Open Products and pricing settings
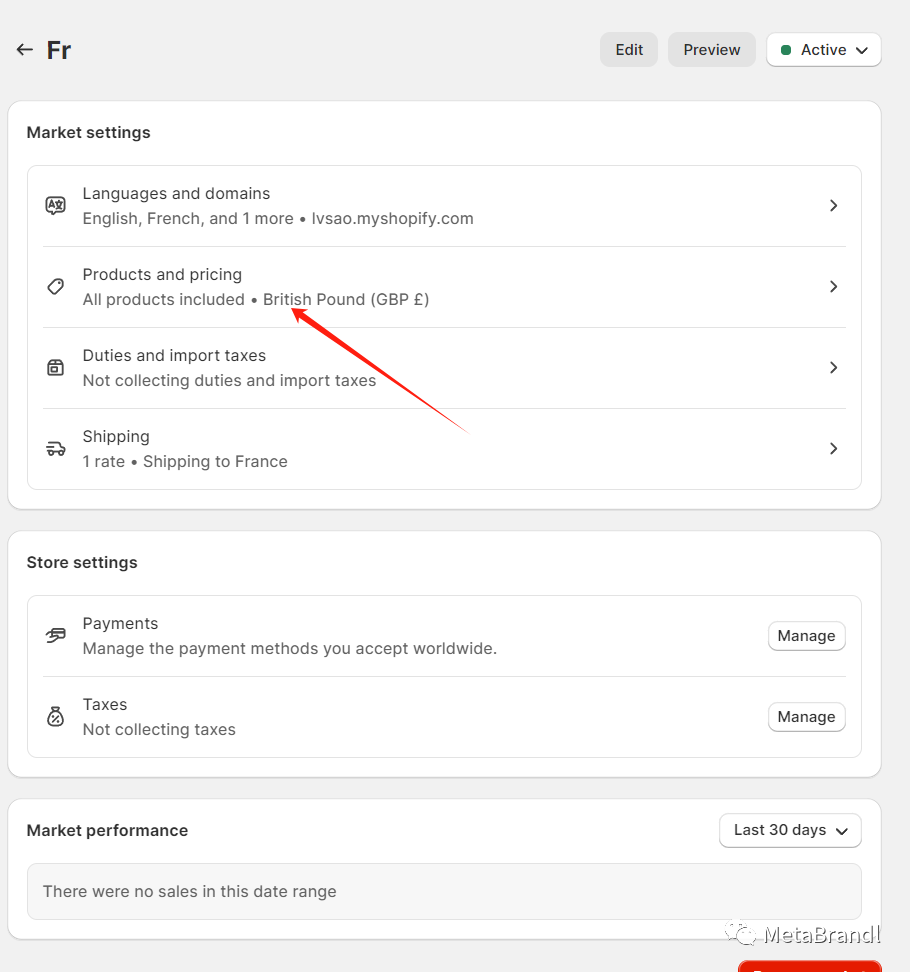The width and height of the screenshot is (910, 972). pyautogui.click(x=444, y=287)
